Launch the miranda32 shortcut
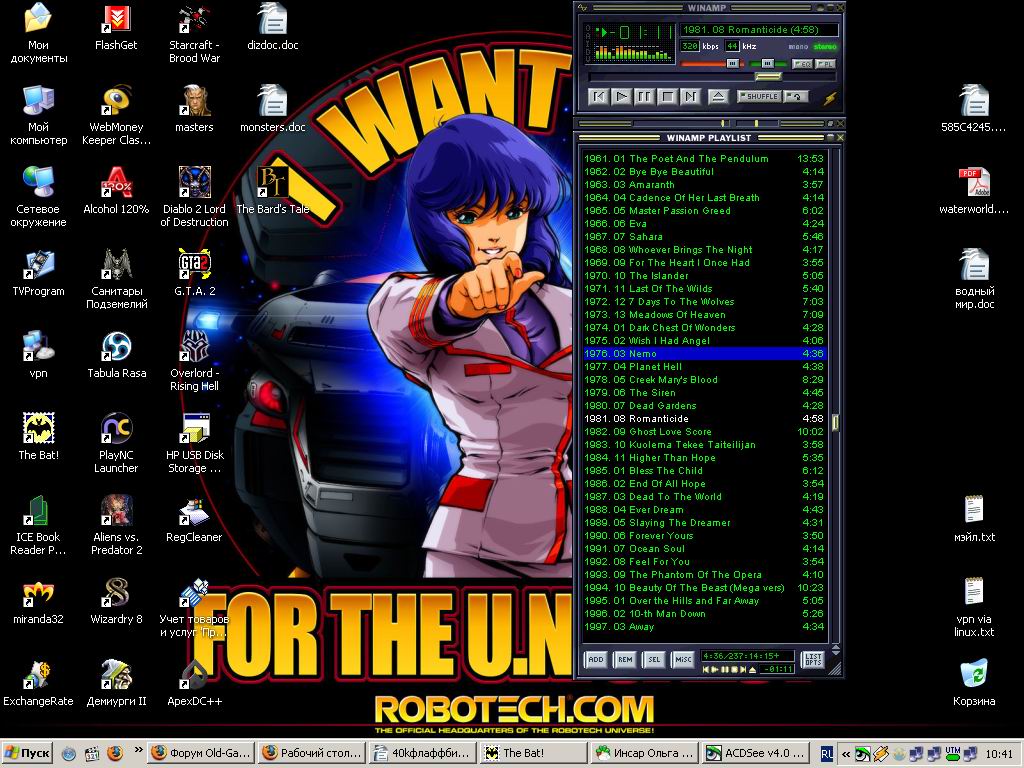1024x768 pixels. [39, 601]
